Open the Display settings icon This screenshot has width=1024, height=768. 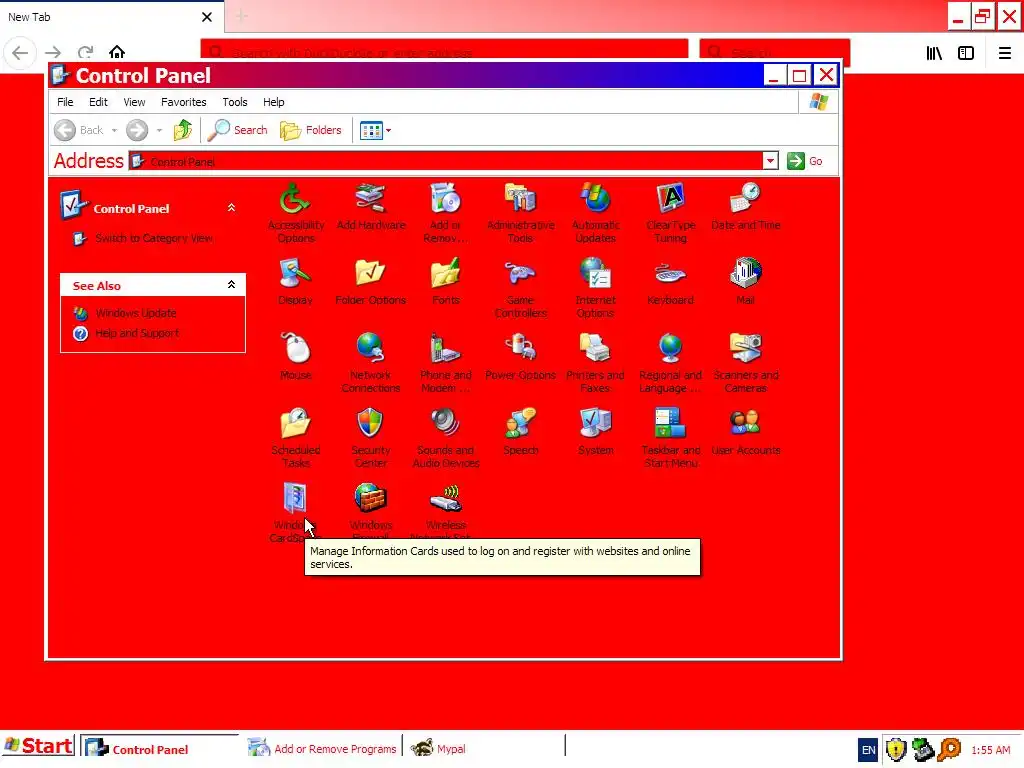[295, 274]
